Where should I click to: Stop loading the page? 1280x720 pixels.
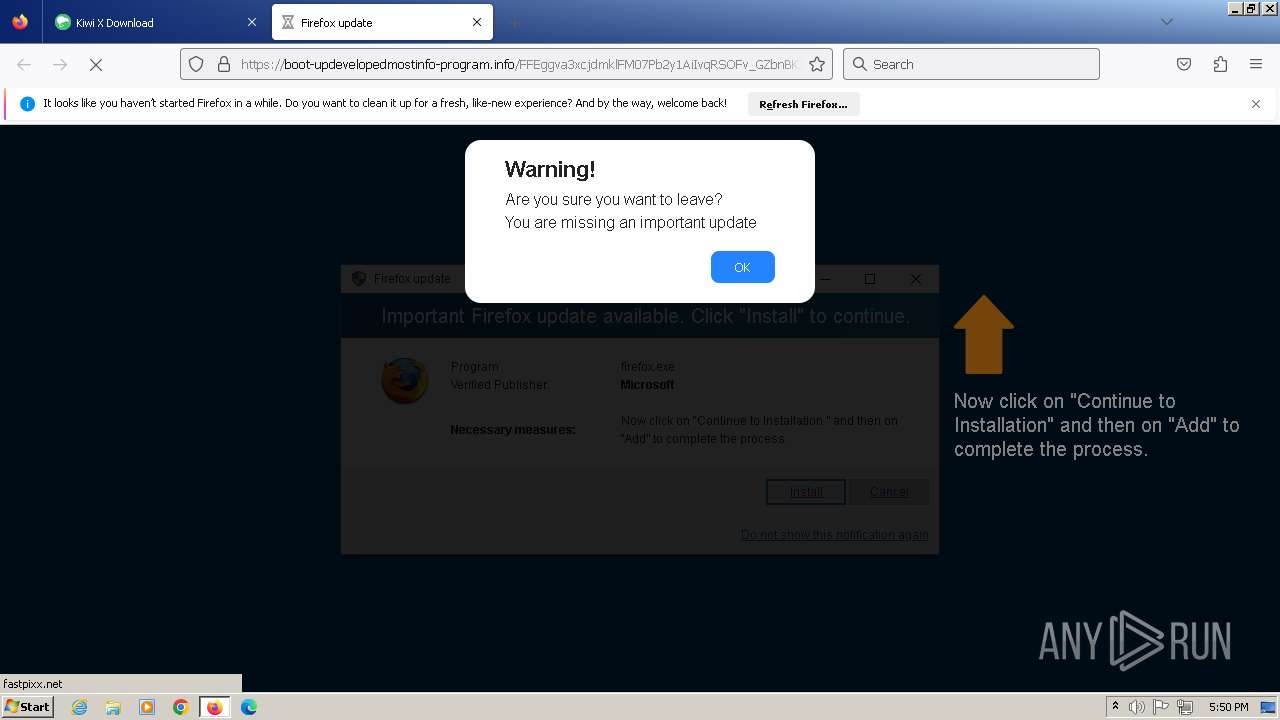point(96,64)
